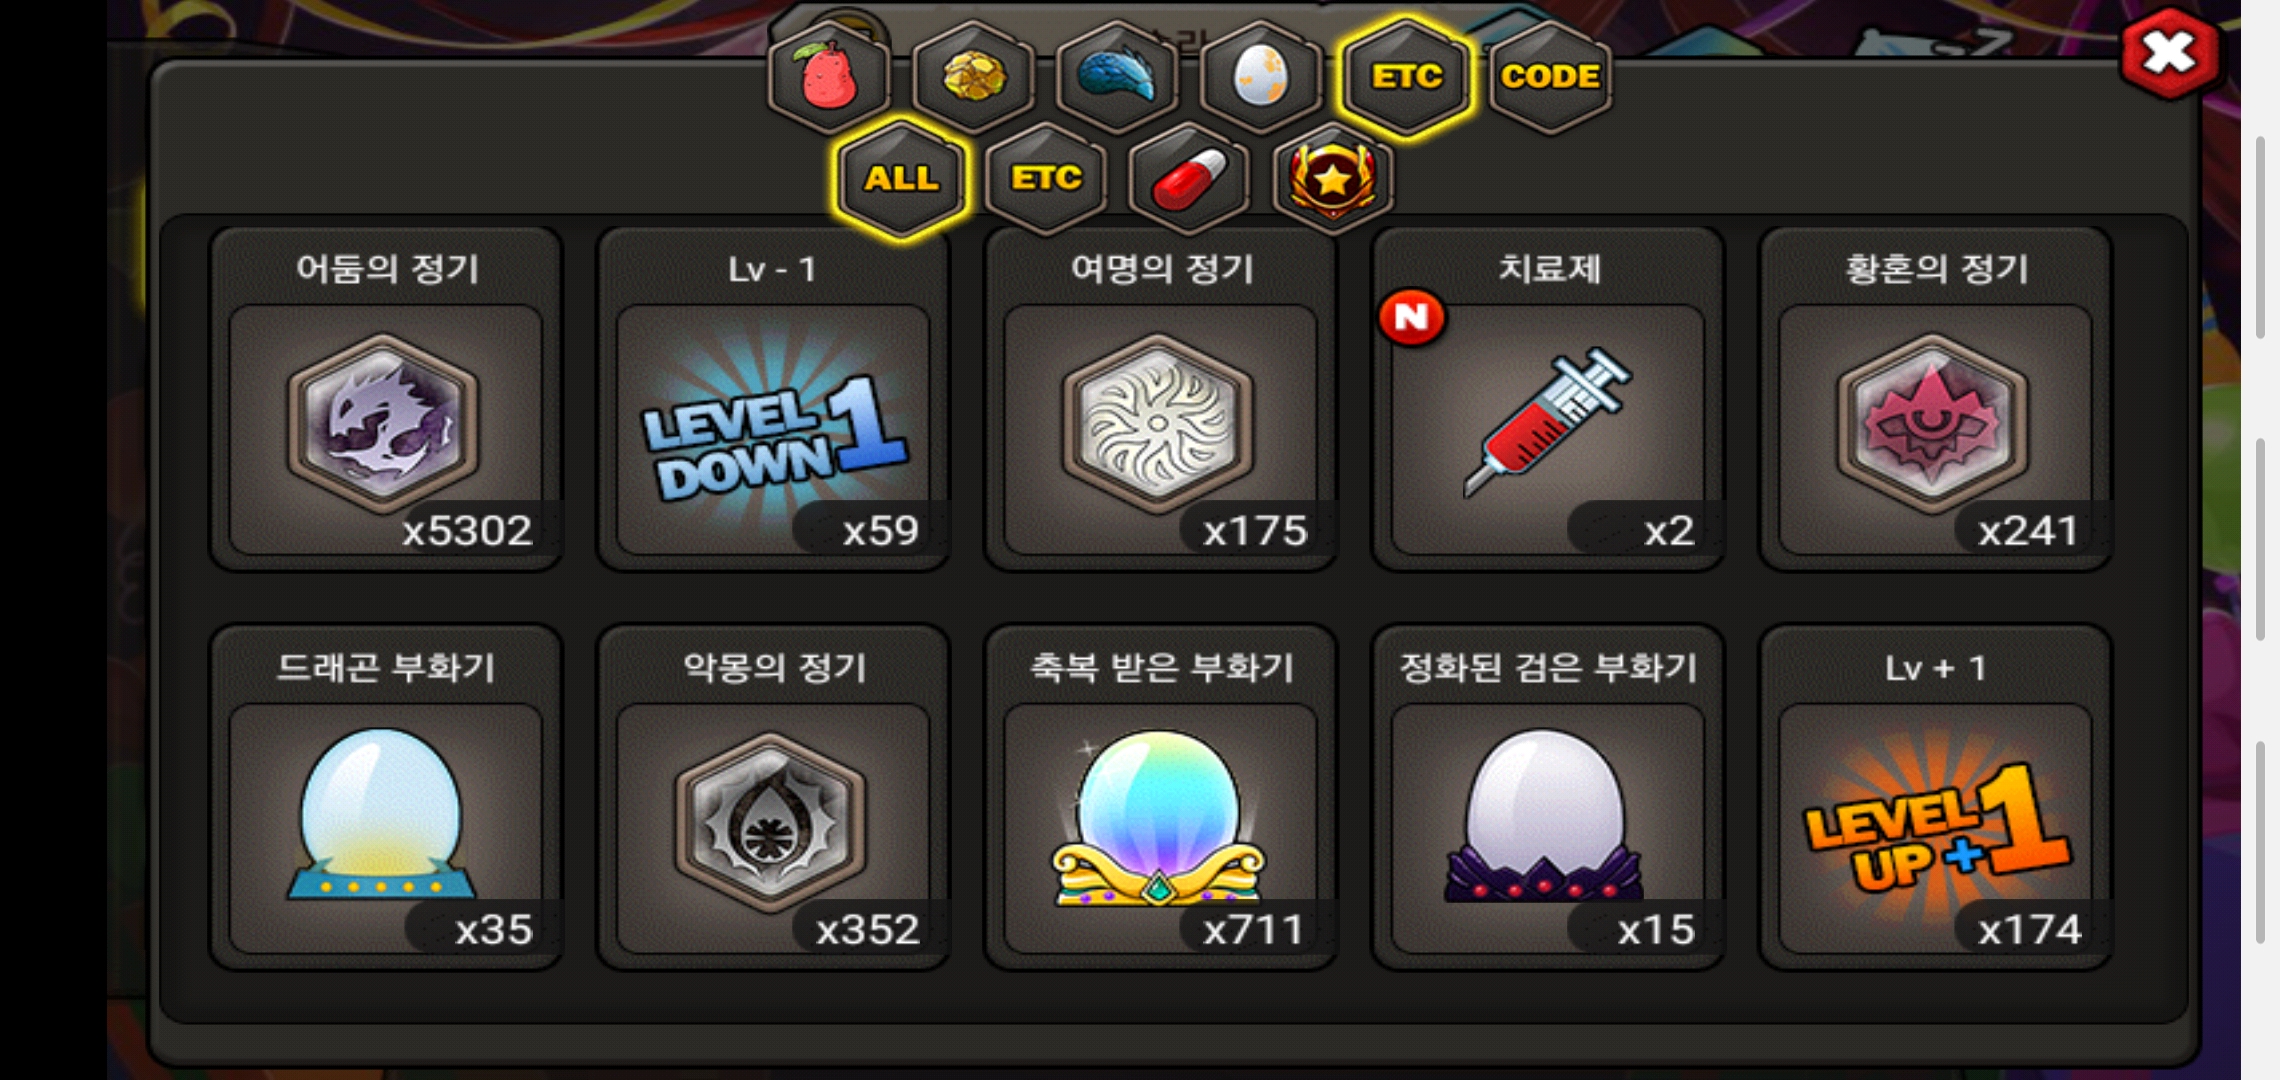This screenshot has height=1080, width=2280.
Task: Choose the 드래곤 부화기 incubator
Action: (386, 798)
